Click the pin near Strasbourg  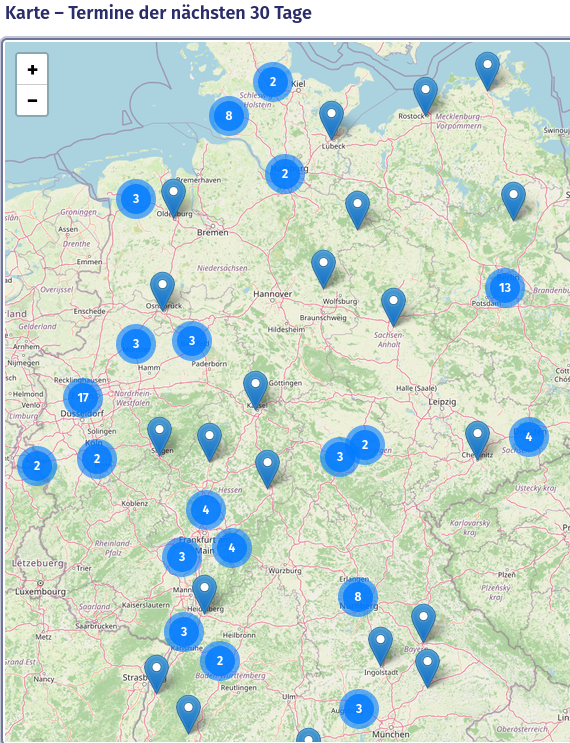pos(156,674)
